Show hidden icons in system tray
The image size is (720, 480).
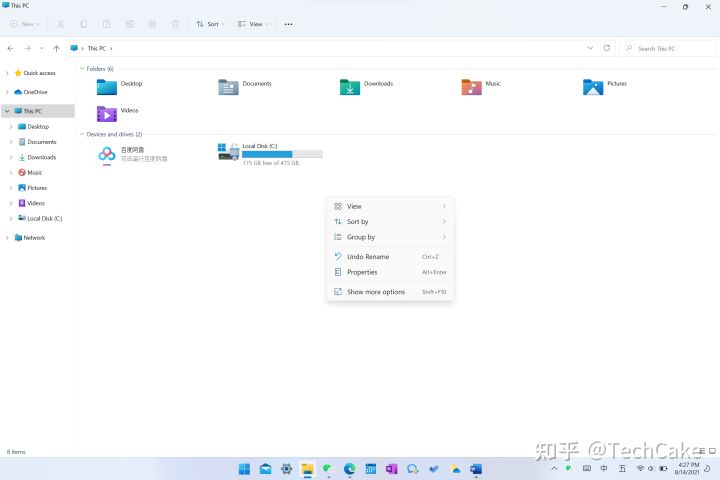click(554, 469)
